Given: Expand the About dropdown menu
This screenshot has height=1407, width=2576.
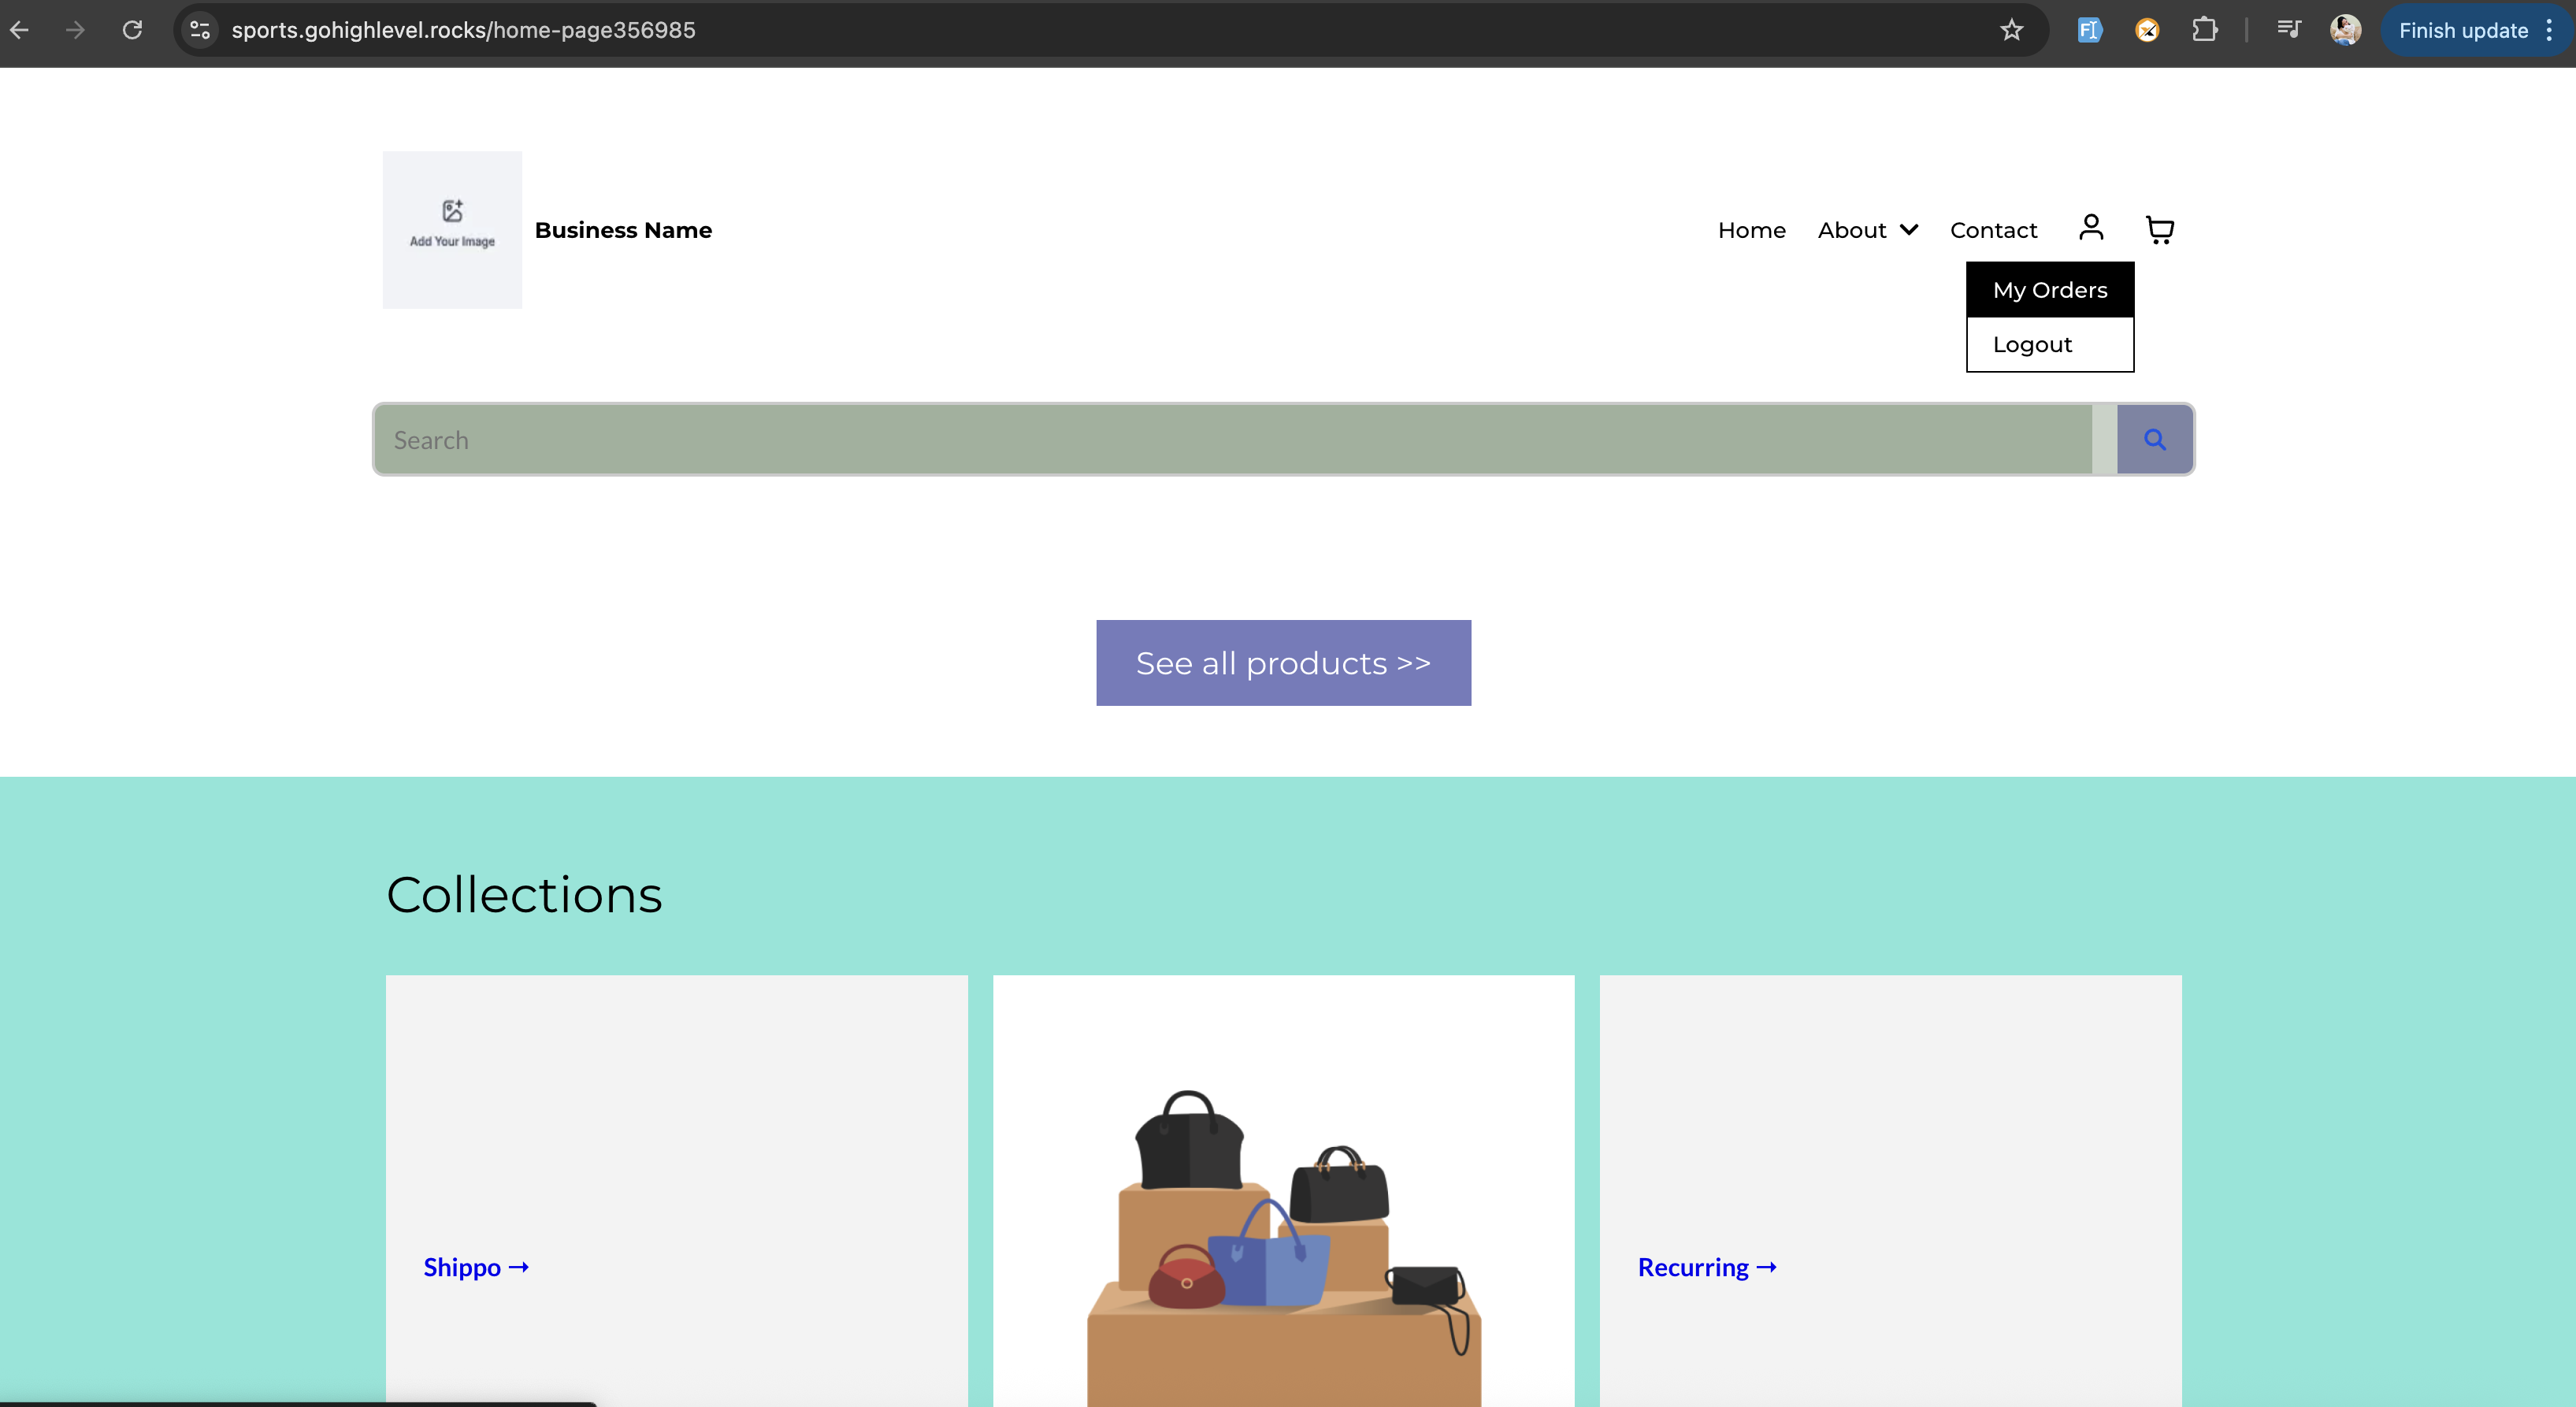Looking at the screenshot, I should point(1867,230).
